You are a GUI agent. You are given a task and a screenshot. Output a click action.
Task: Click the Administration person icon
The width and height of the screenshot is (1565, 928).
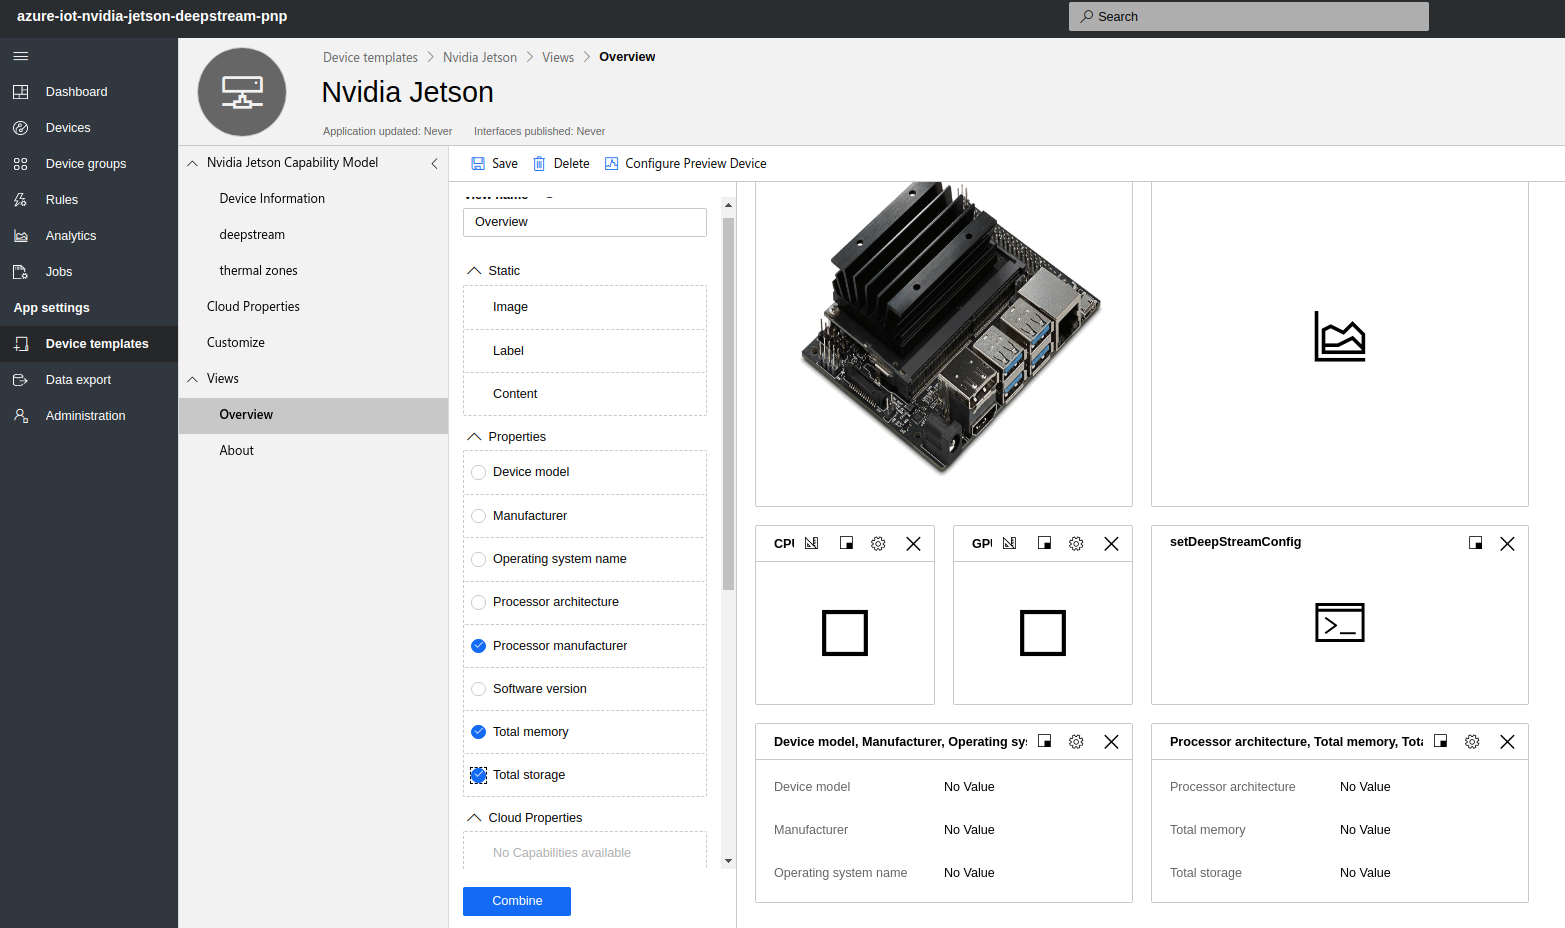[x=21, y=416]
